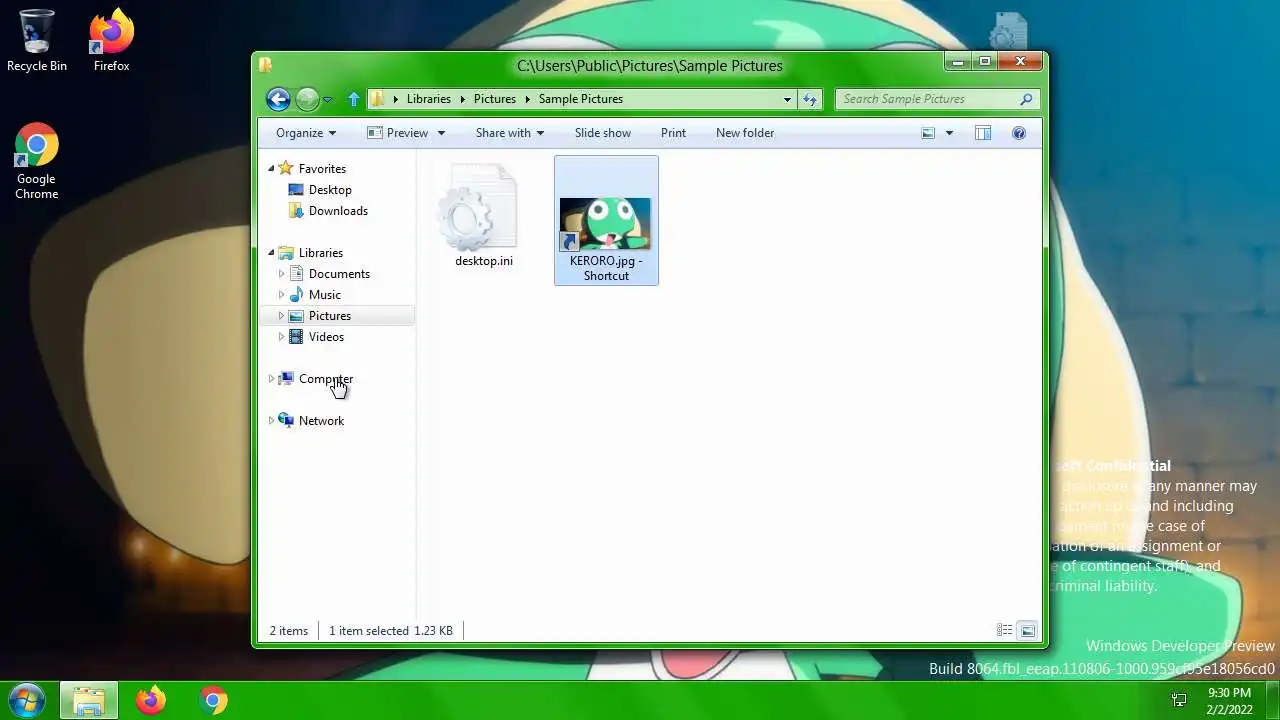The image size is (1280, 720).
Task: Select Pictures in the address breadcrumb
Action: pos(495,99)
